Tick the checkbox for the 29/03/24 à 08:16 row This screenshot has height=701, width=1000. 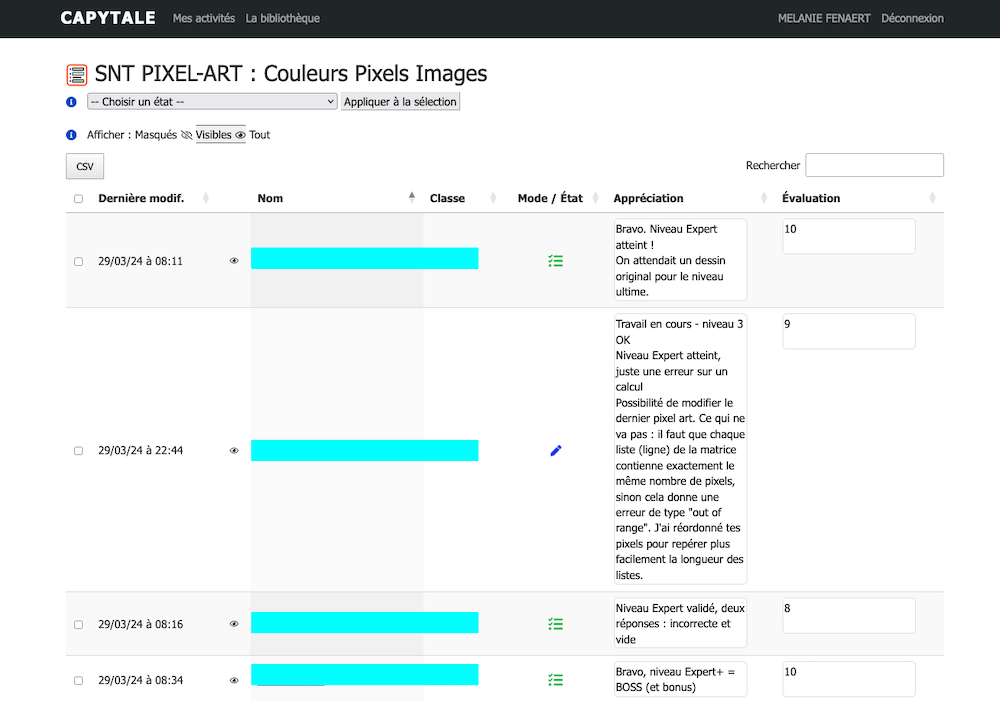(79, 625)
